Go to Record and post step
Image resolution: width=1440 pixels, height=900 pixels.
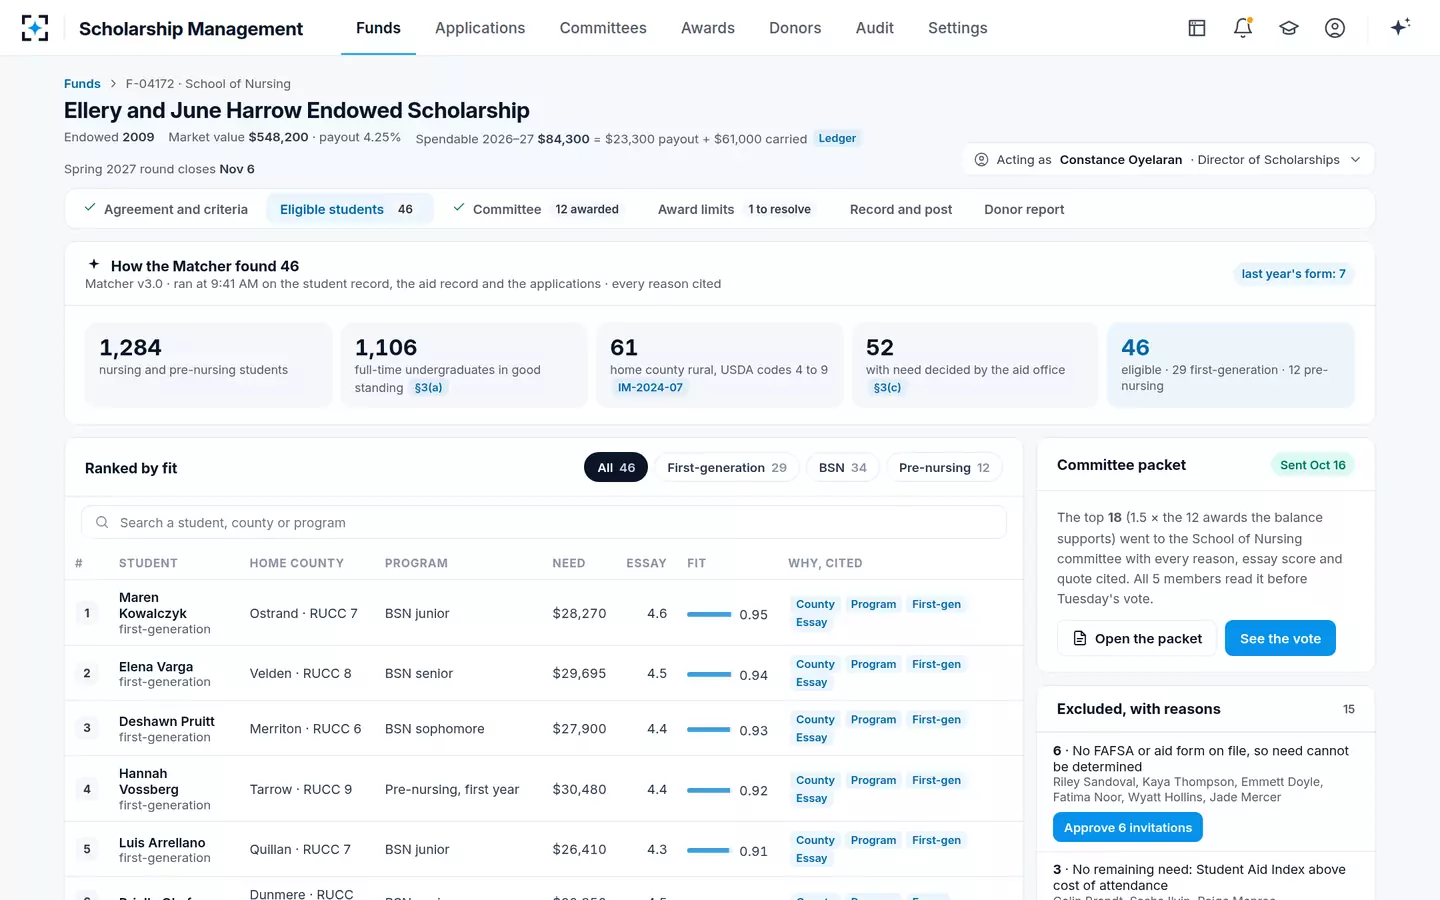pyautogui.click(x=901, y=209)
